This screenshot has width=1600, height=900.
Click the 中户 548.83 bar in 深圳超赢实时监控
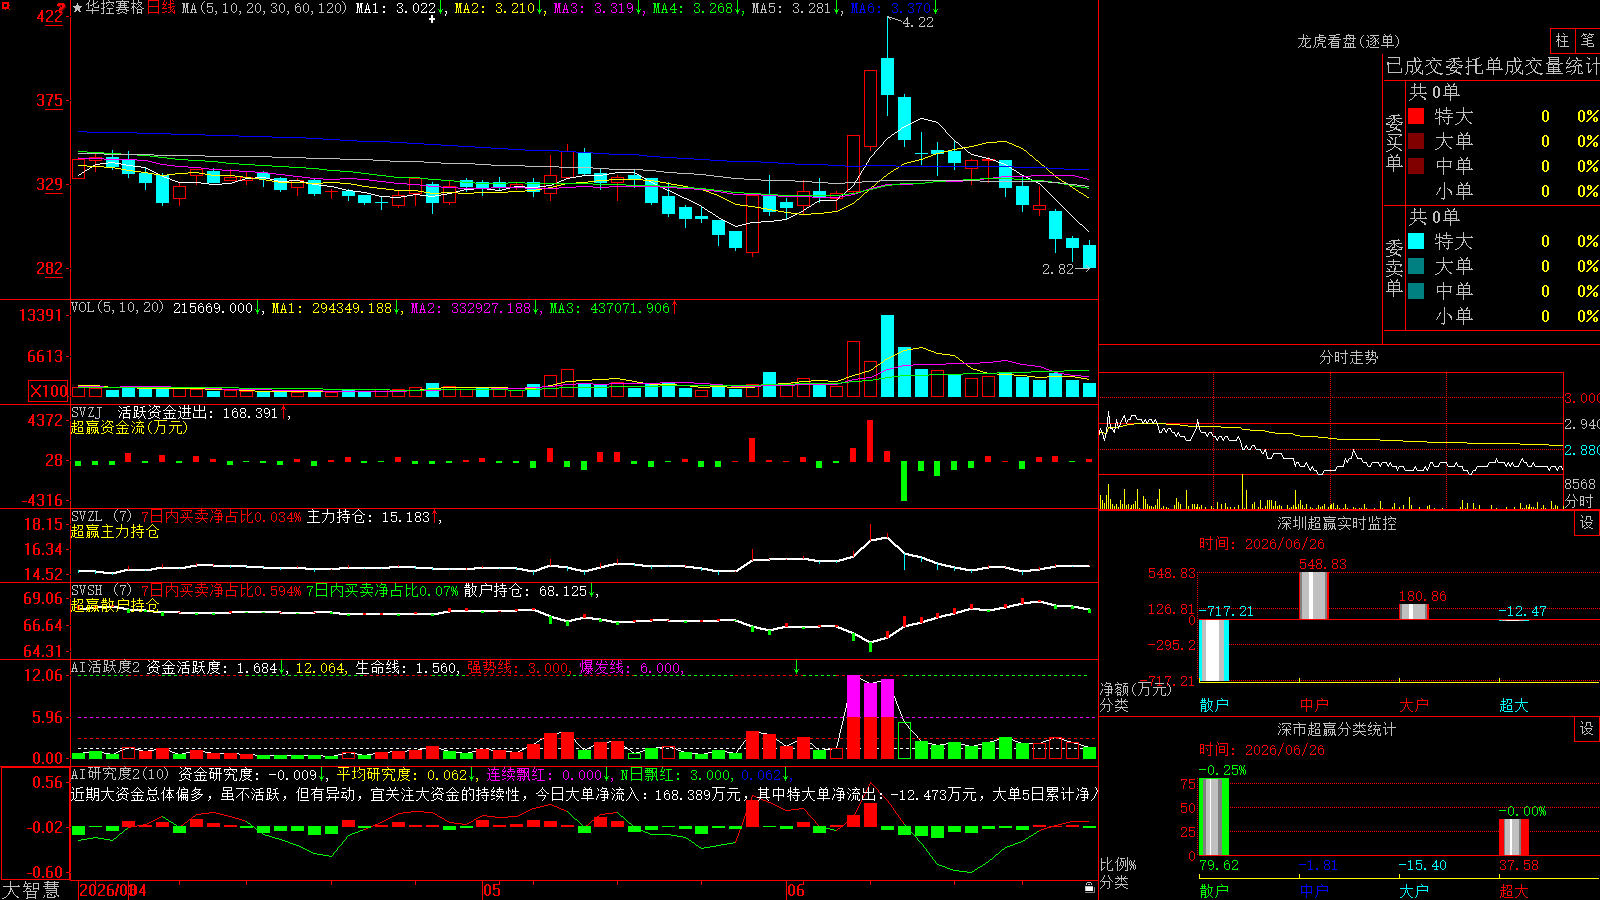[1314, 595]
